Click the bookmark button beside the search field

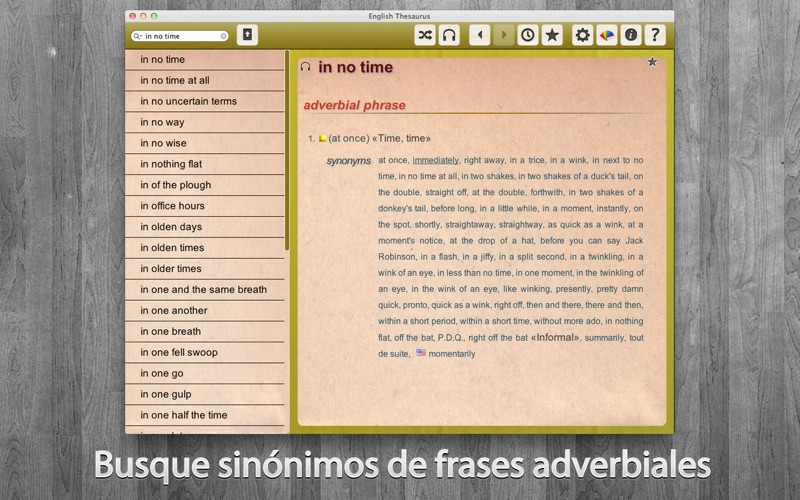[247, 35]
